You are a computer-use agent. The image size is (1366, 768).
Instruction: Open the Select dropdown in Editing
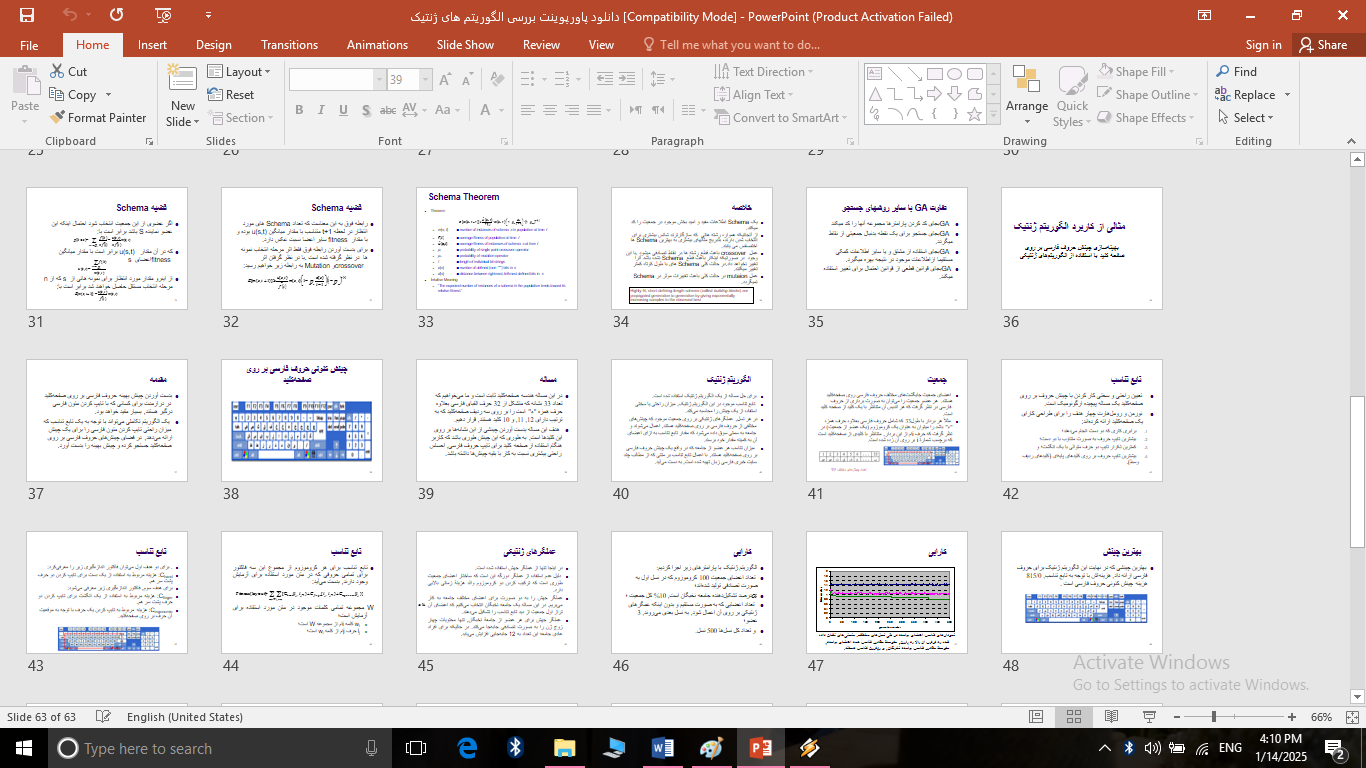point(1253,118)
